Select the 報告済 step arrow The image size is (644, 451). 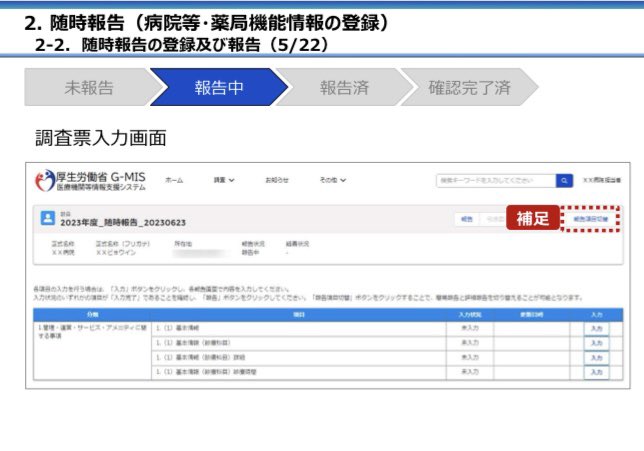pos(344,87)
